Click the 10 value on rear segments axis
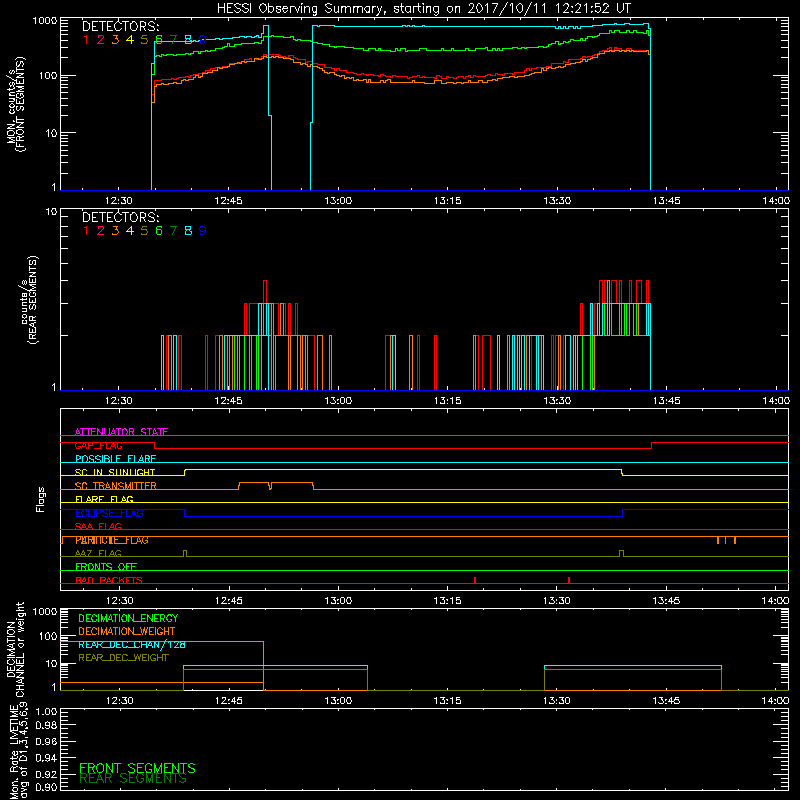This screenshot has width=800, height=800. click(x=51, y=211)
